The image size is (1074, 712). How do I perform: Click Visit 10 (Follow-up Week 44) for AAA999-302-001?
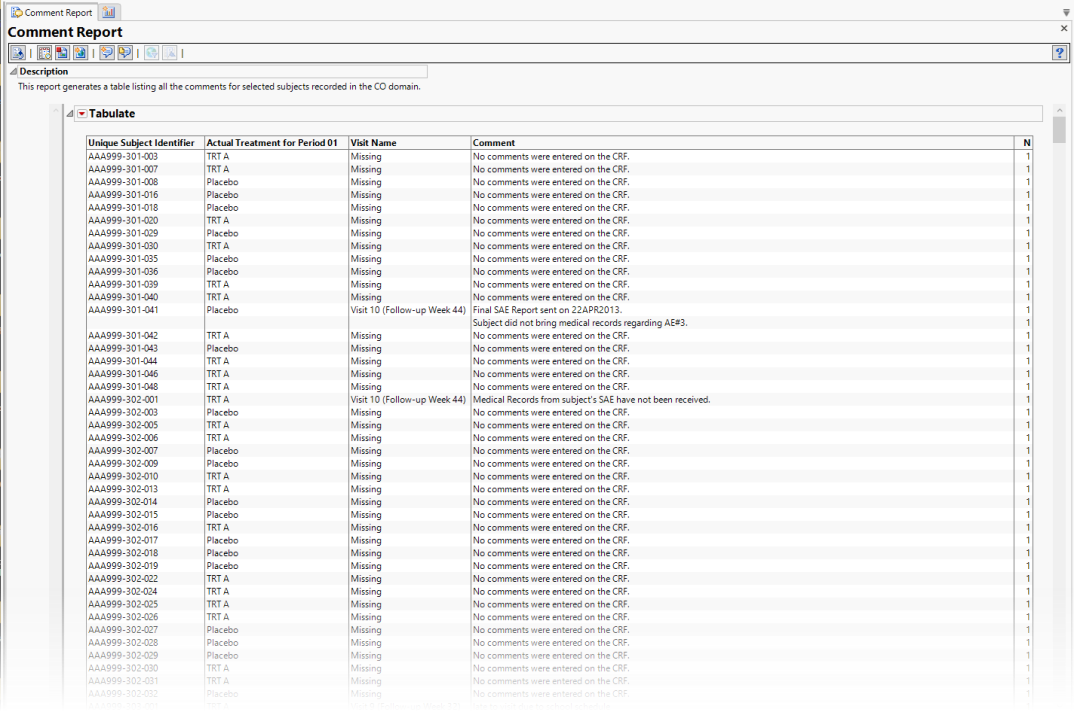click(408, 400)
